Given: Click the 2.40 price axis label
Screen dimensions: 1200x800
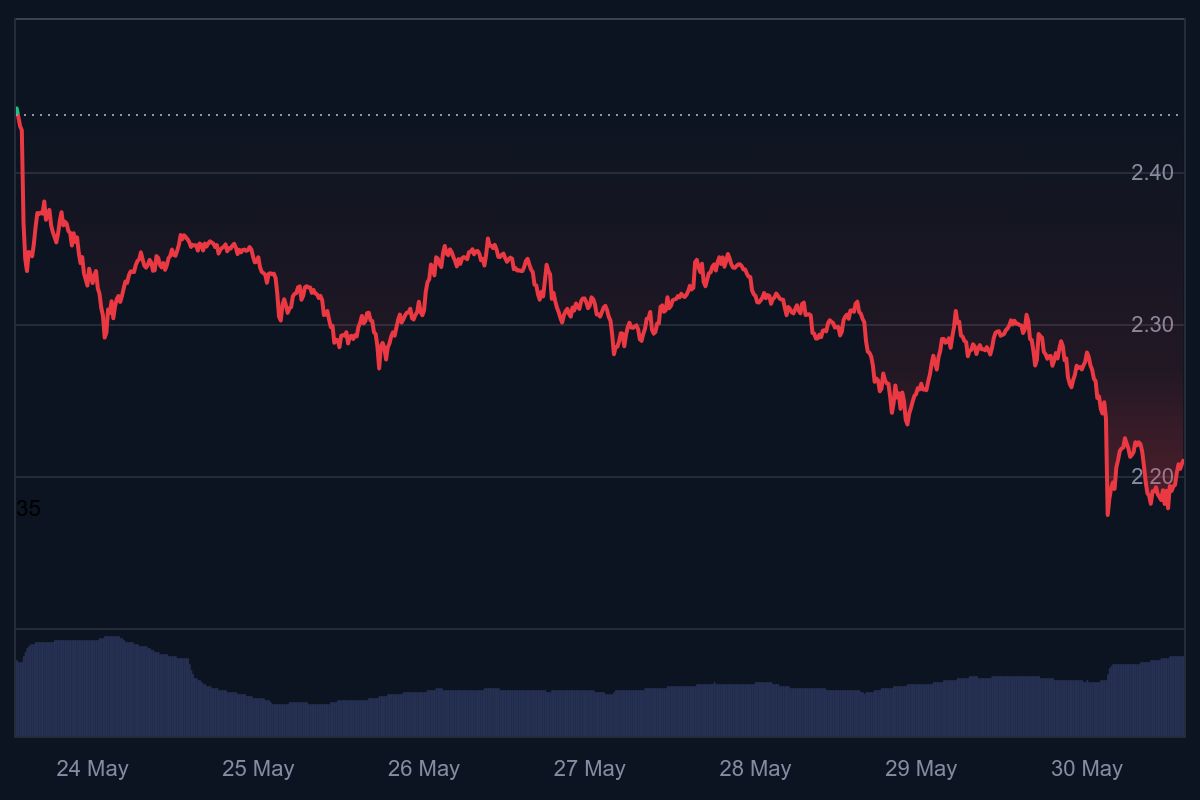Looking at the screenshot, I should point(1152,173).
